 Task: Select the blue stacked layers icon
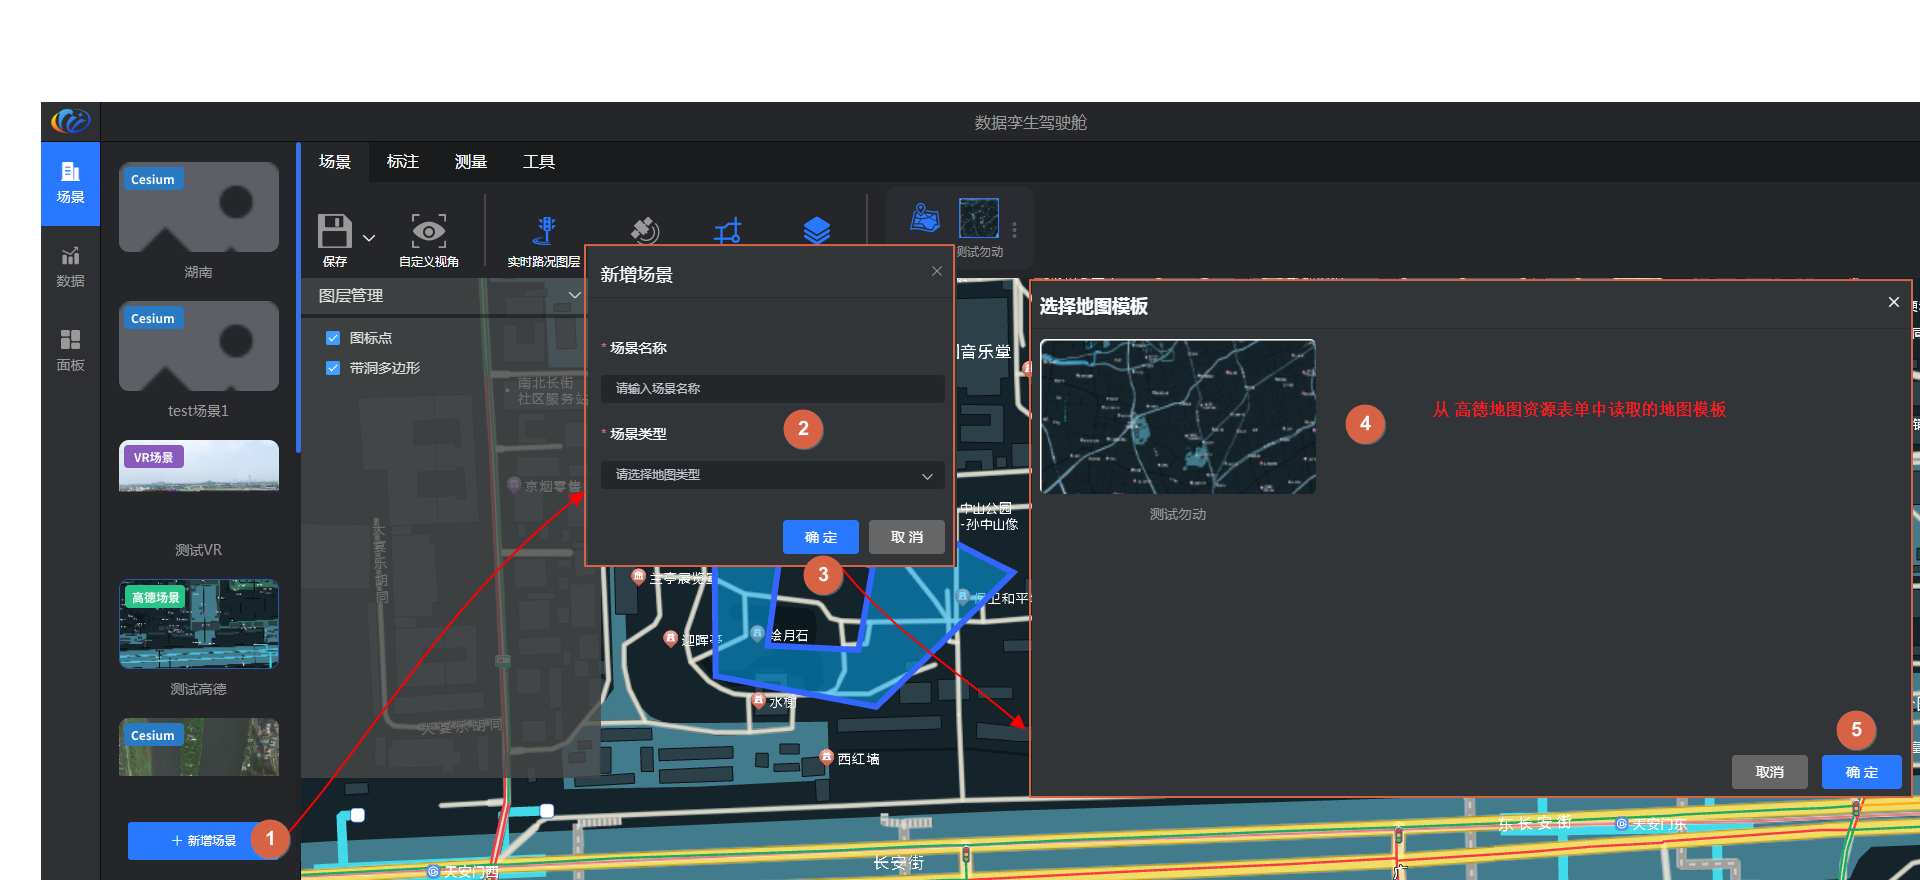coord(816,231)
